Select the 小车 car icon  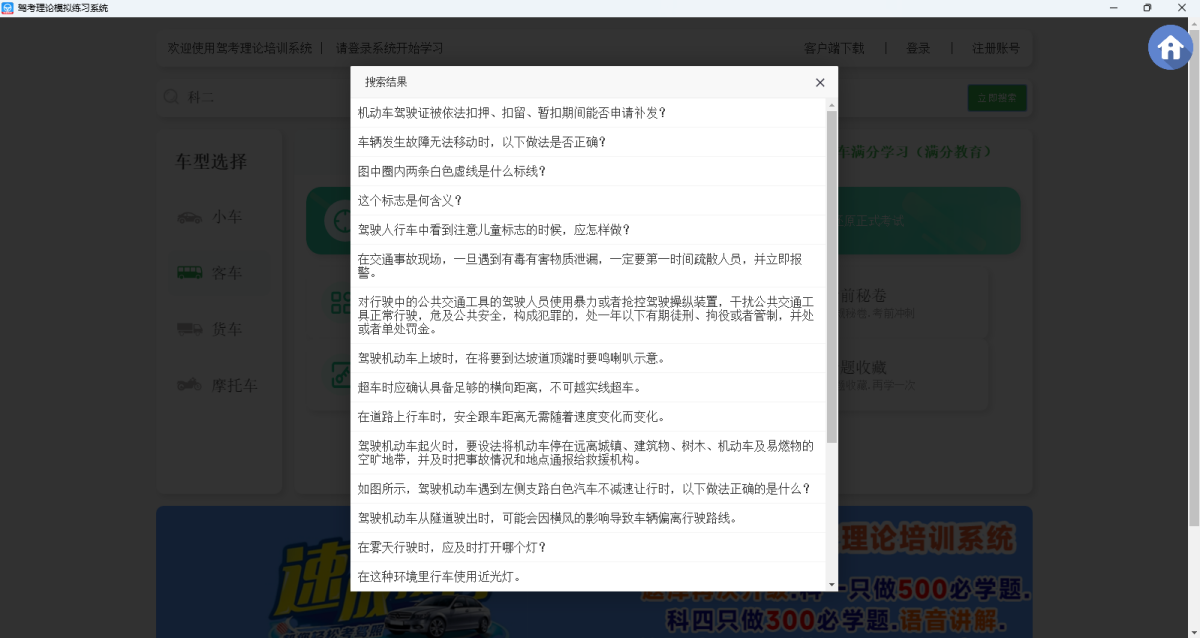189,217
